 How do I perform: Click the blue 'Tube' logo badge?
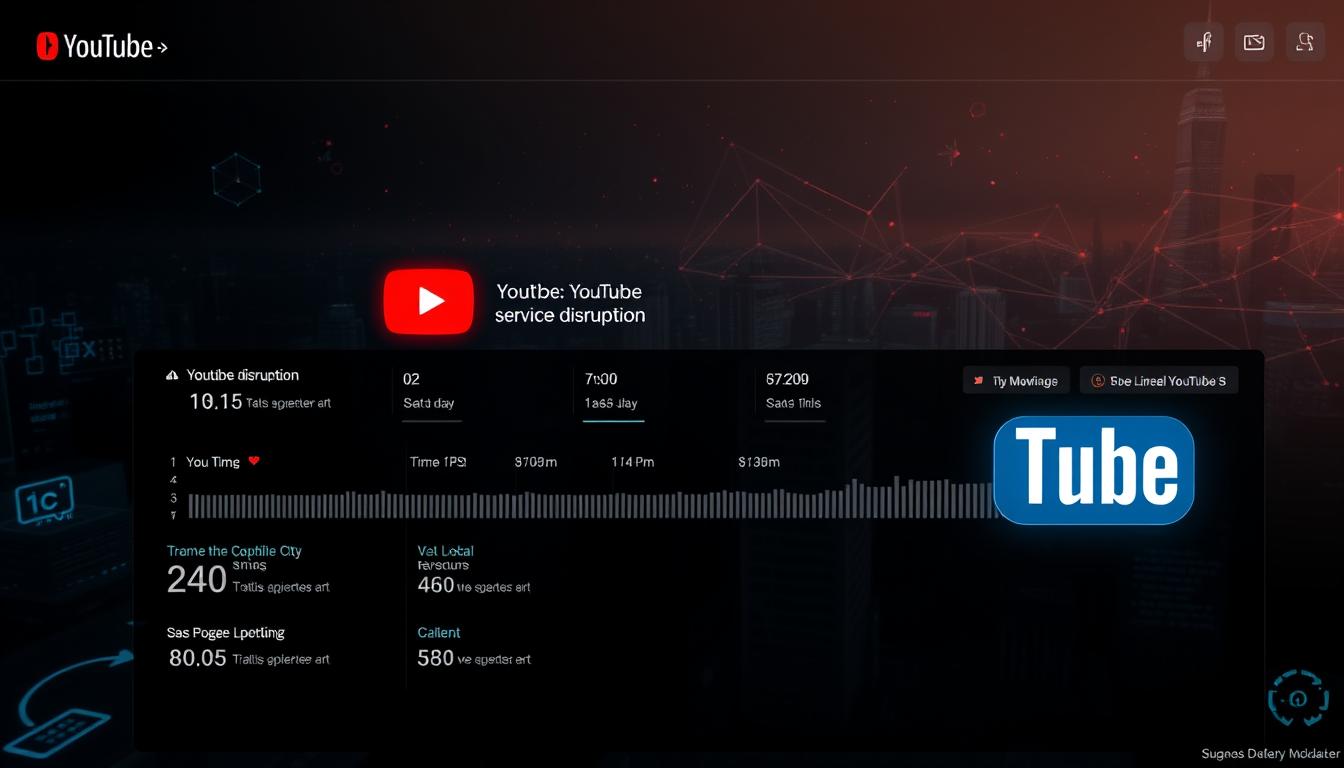(1094, 470)
